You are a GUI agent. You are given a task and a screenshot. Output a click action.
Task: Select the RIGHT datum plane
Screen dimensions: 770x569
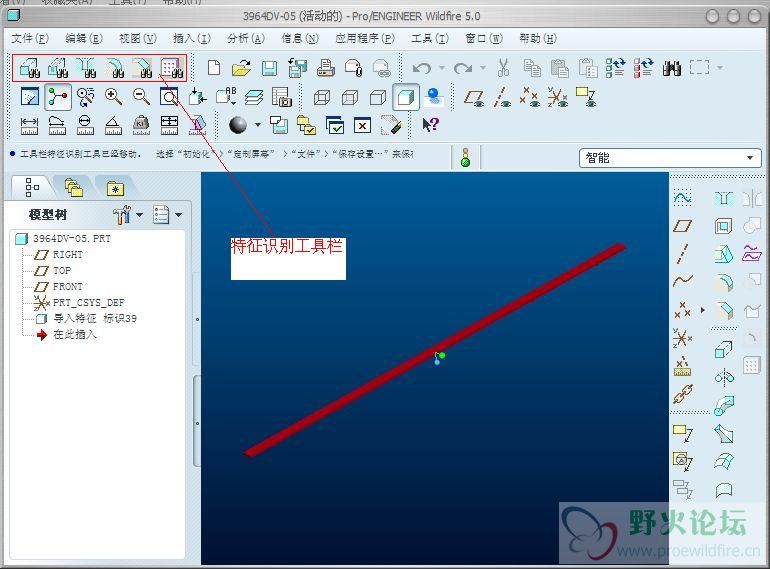coord(68,255)
